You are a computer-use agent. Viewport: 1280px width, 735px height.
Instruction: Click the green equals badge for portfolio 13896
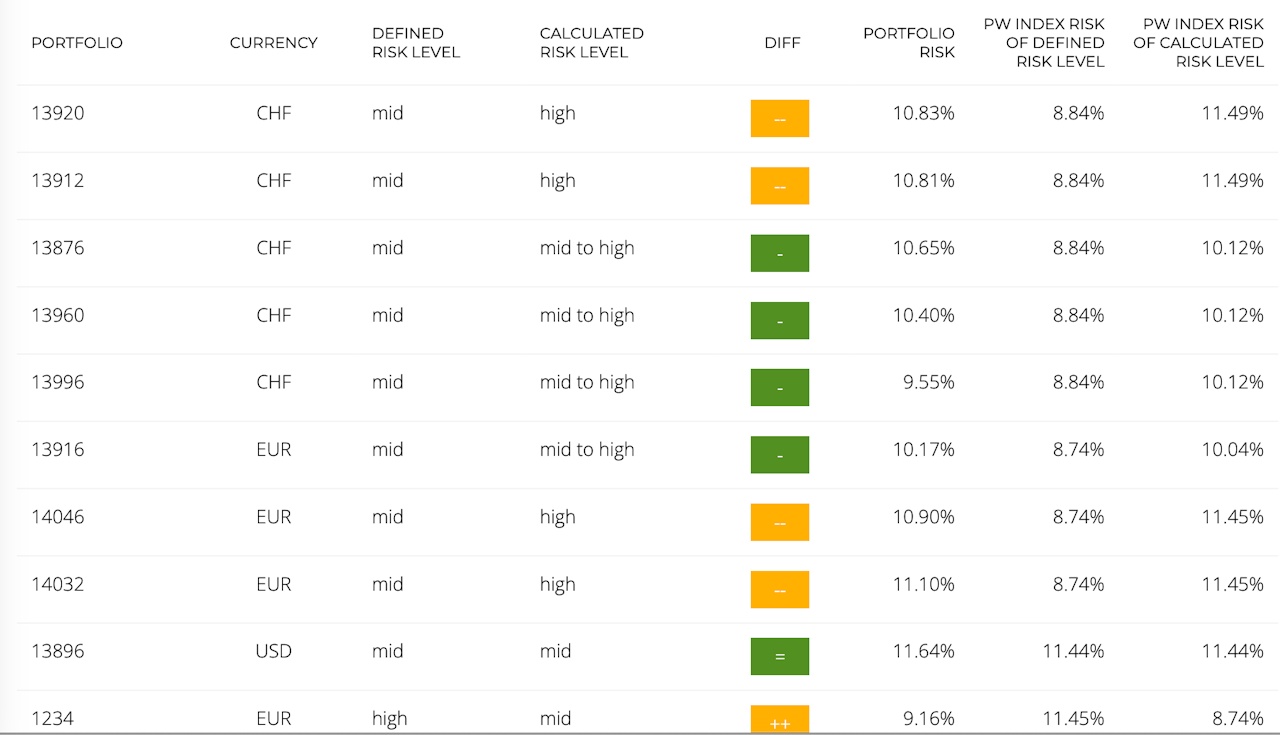[x=779, y=656]
